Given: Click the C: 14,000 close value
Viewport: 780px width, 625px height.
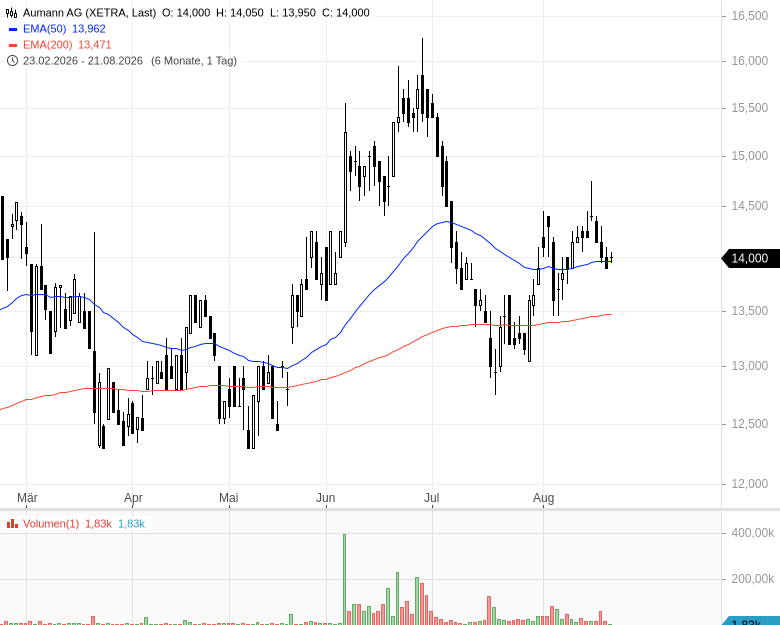Looking at the screenshot, I should (x=346, y=13).
